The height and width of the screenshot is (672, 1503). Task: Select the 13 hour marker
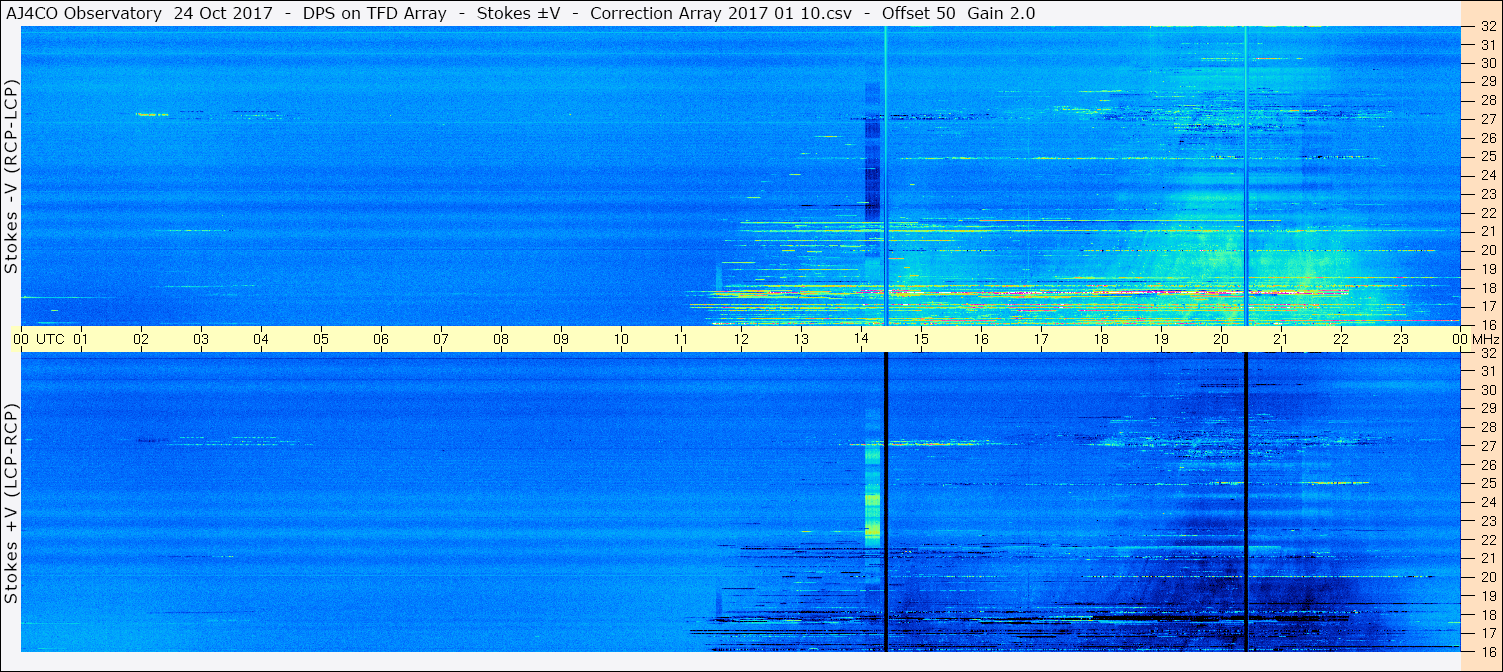801,339
